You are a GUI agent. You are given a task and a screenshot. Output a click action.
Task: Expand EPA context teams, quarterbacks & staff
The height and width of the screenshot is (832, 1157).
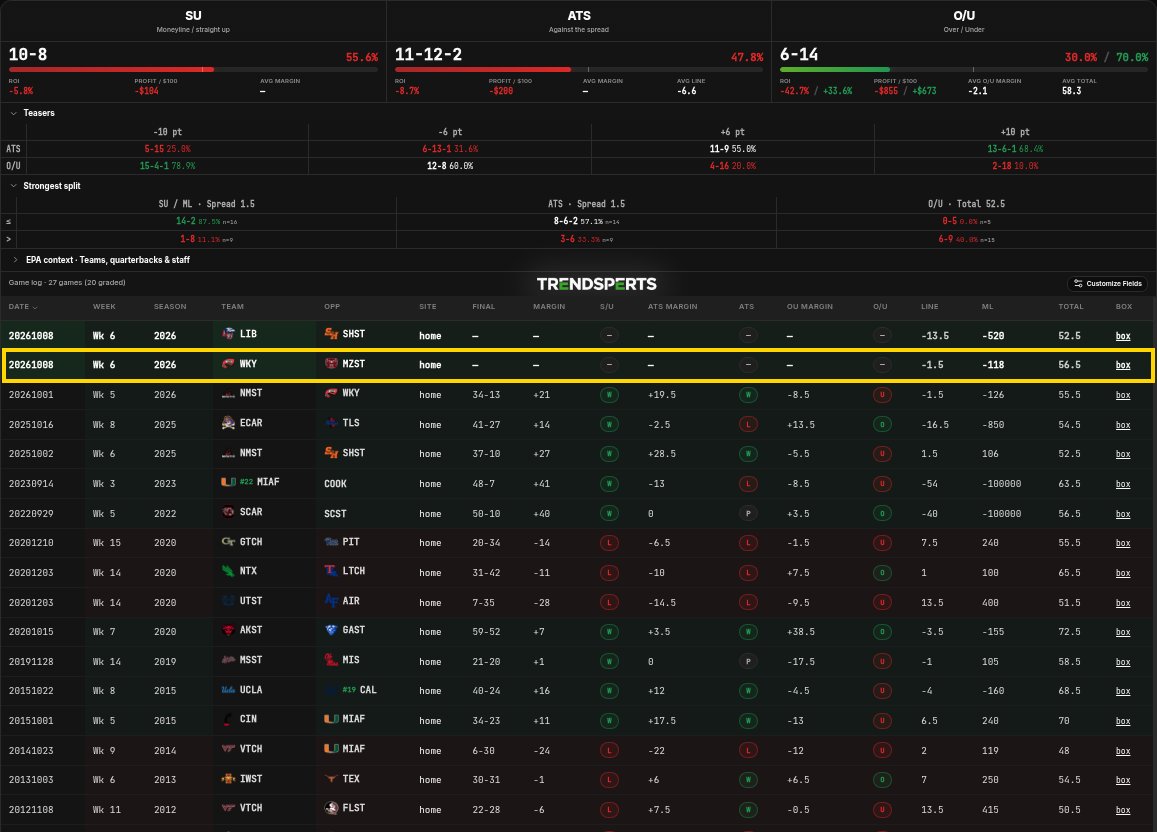pos(15,260)
